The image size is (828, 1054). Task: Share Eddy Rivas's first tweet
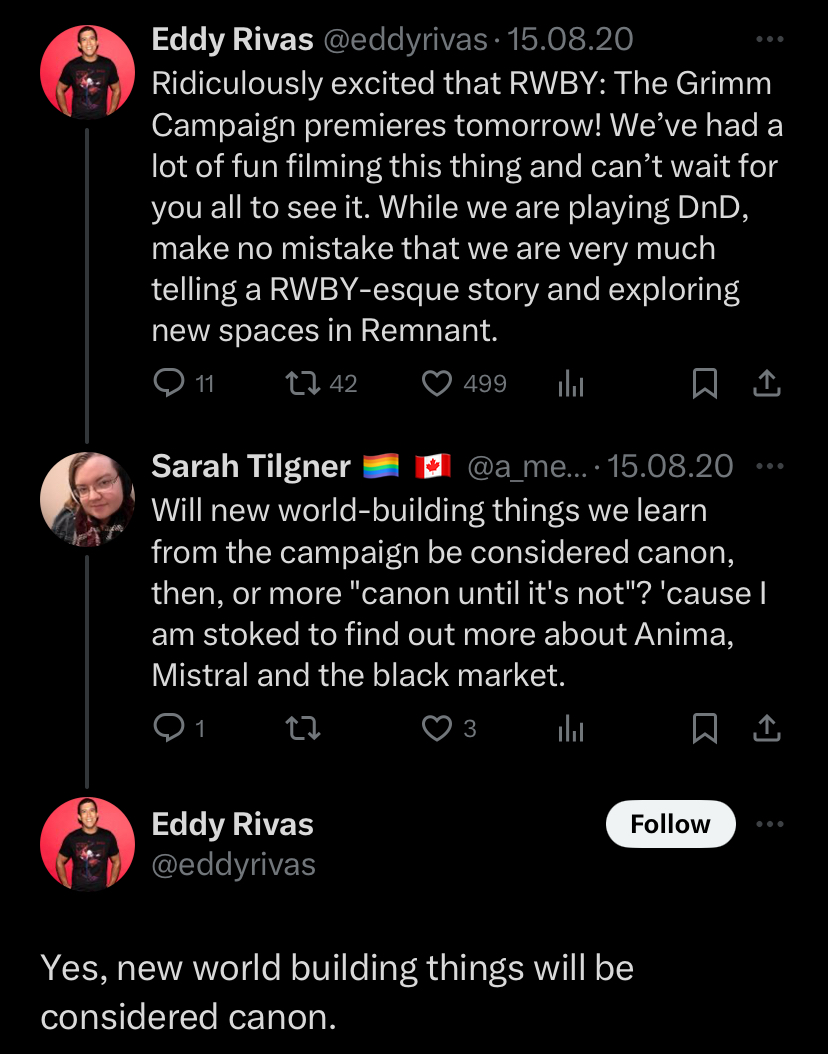(x=767, y=383)
